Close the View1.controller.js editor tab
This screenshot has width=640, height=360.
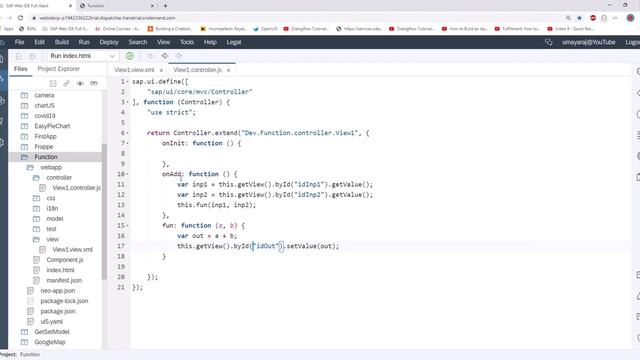[x=229, y=70]
